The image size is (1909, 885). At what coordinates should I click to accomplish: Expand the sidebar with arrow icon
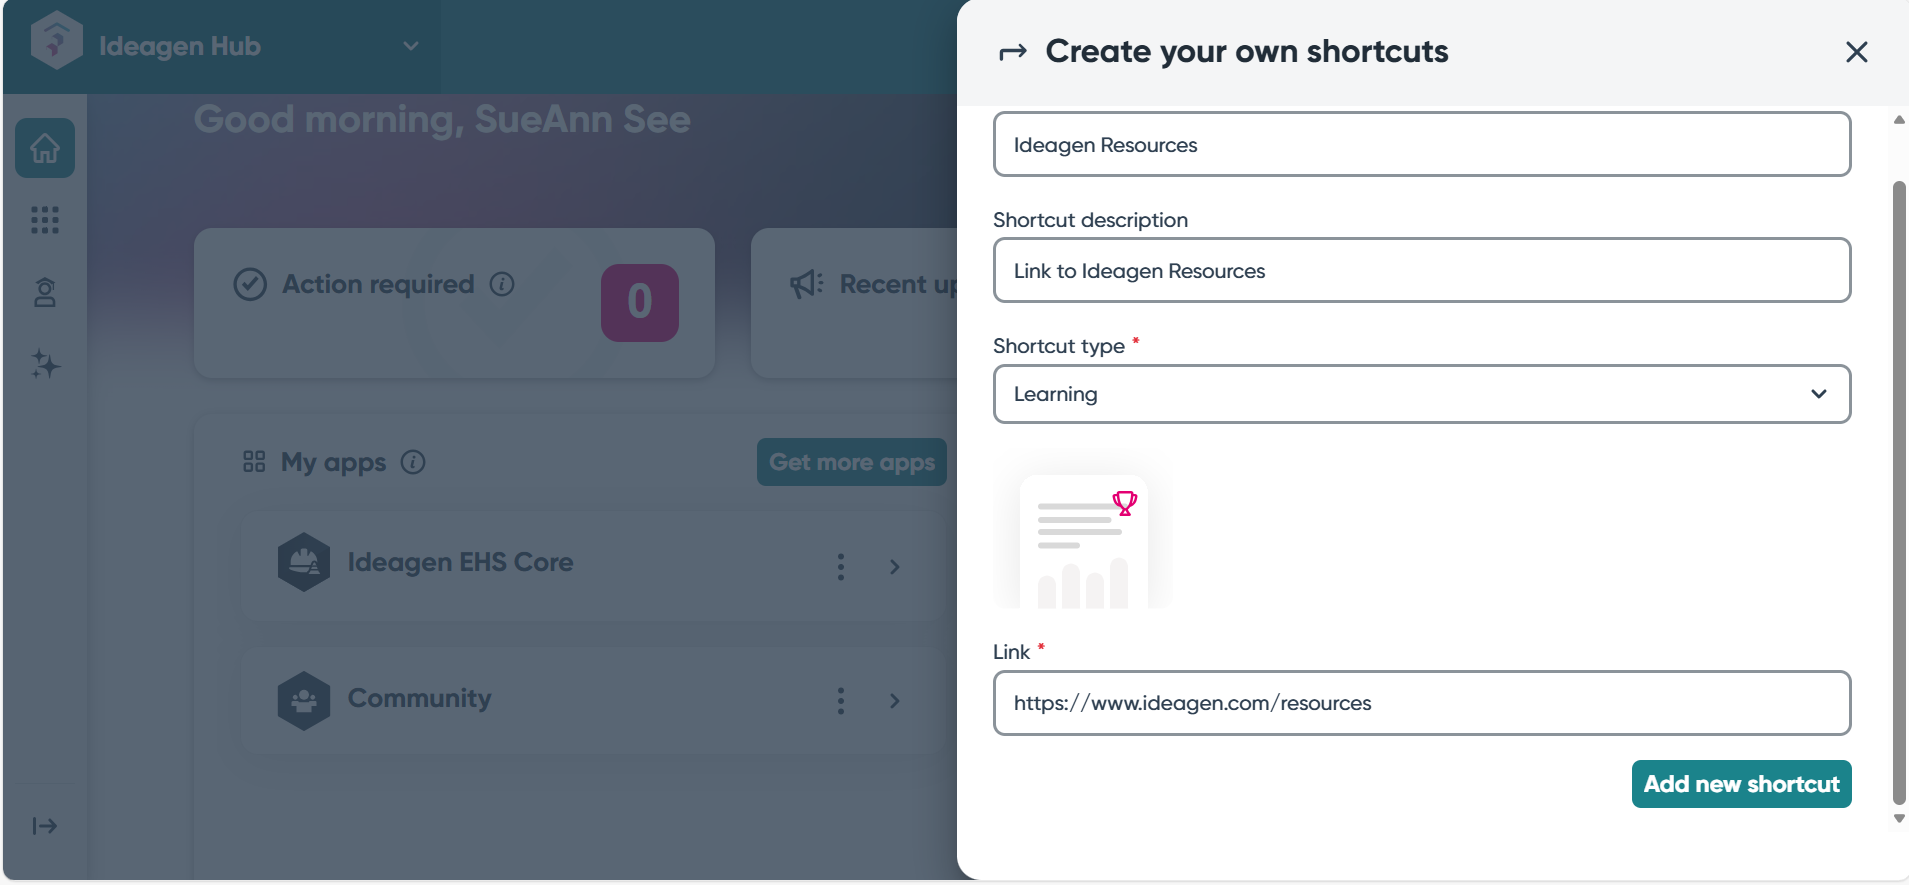click(x=45, y=826)
